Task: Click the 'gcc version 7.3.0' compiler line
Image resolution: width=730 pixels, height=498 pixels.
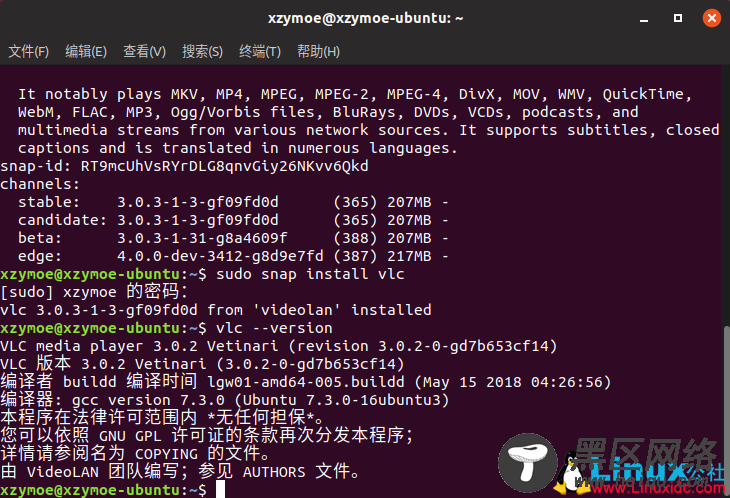Action: tap(224, 400)
